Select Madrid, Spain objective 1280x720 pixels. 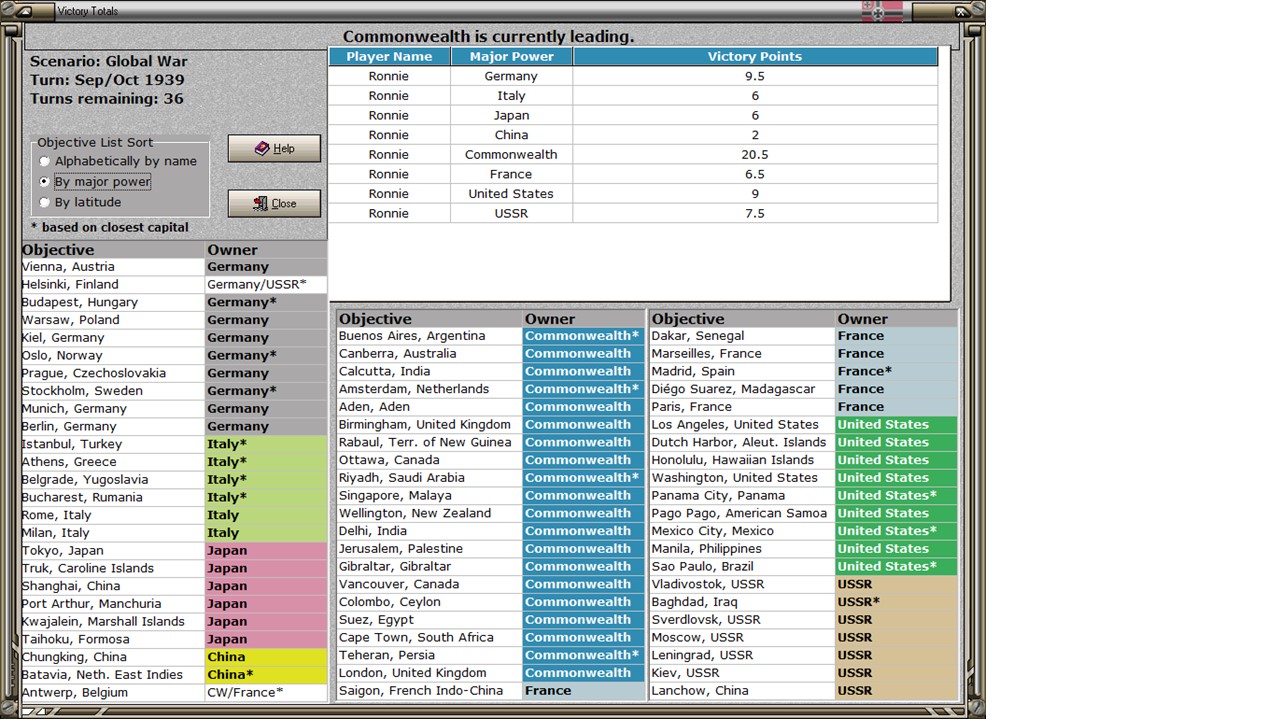[742, 371]
